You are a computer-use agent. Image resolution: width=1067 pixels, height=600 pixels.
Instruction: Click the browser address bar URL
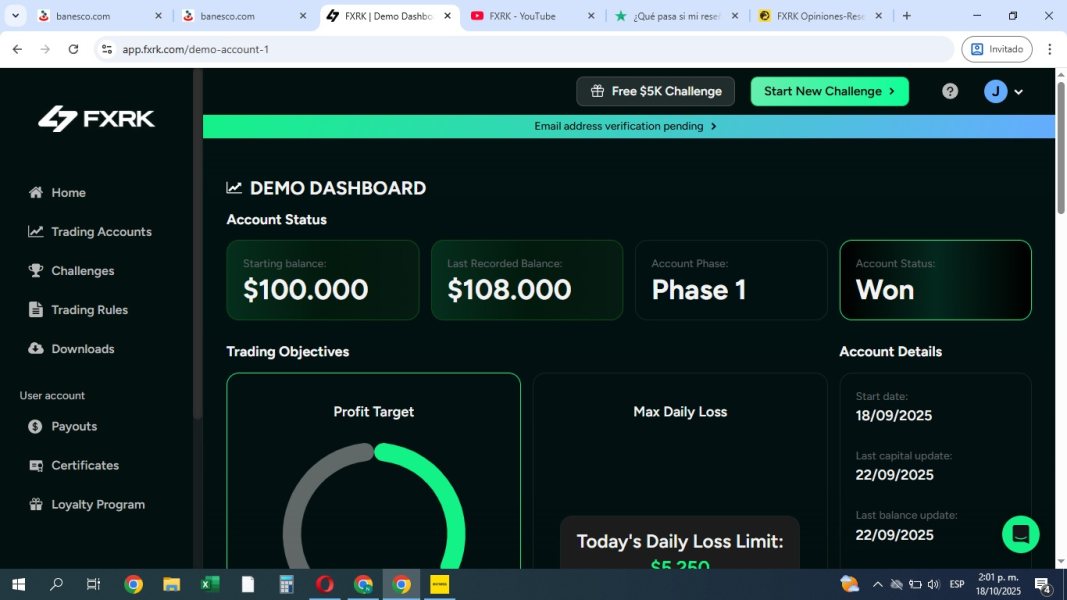tap(195, 49)
